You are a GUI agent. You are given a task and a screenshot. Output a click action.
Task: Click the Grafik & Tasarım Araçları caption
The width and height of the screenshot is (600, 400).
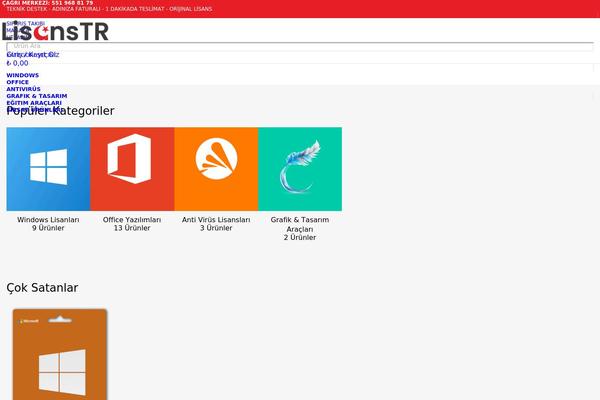(x=300, y=224)
